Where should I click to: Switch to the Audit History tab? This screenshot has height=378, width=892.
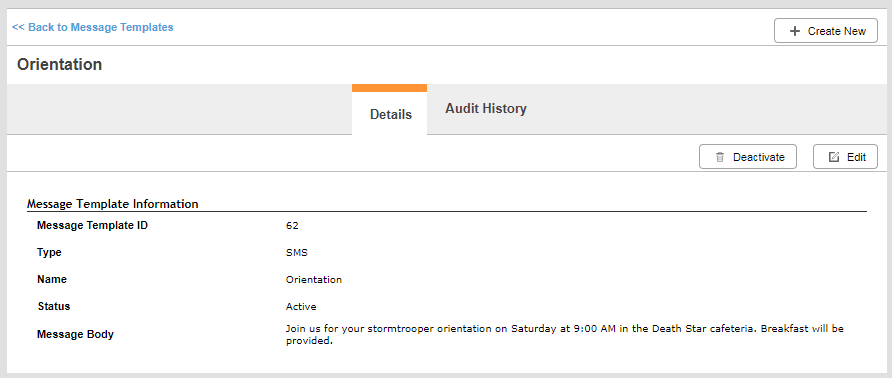coord(486,108)
